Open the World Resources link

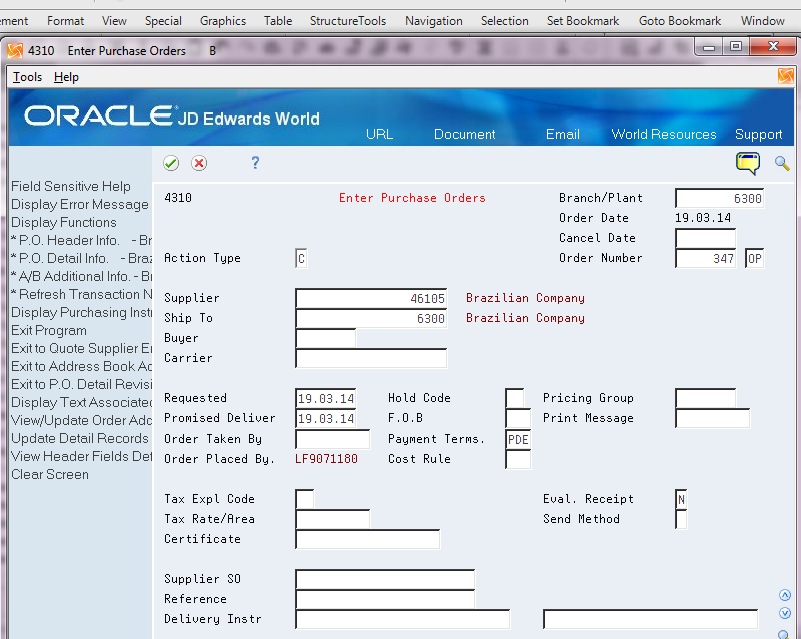[664, 134]
